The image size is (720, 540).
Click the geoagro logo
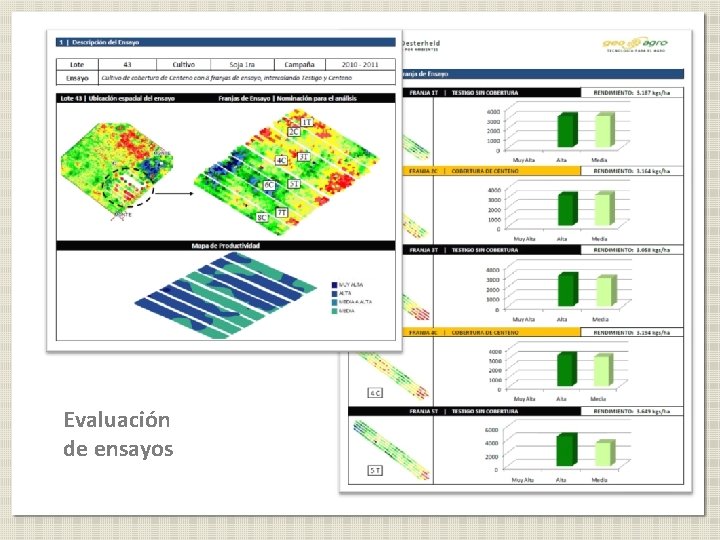(x=635, y=45)
